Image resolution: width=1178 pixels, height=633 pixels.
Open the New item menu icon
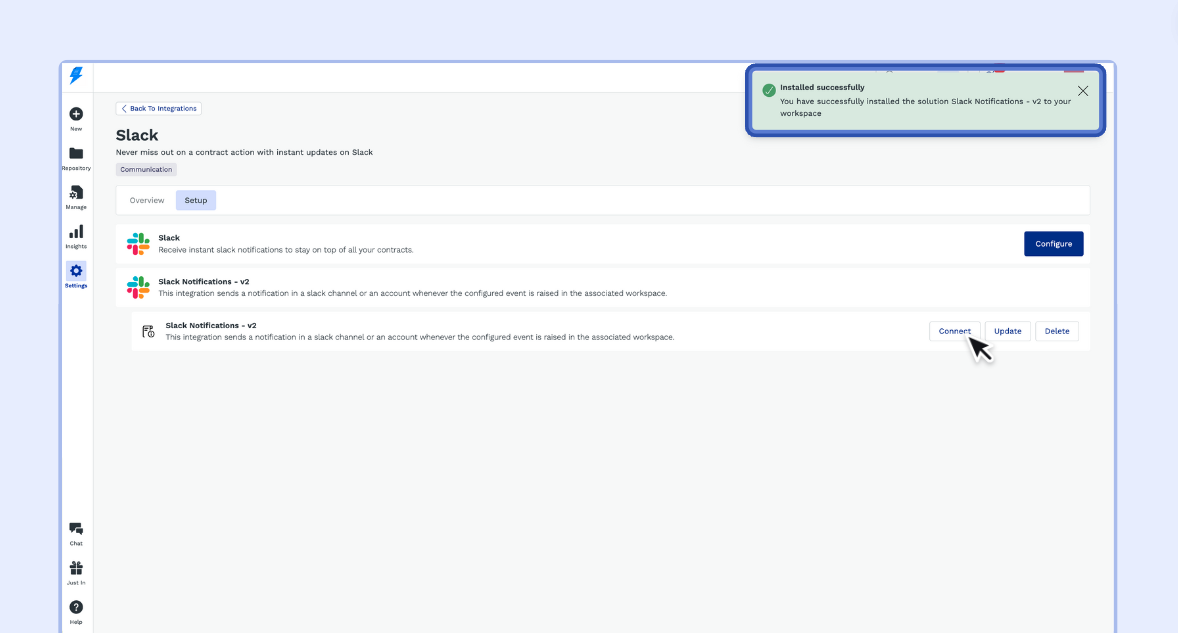pyautogui.click(x=76, y=114)
